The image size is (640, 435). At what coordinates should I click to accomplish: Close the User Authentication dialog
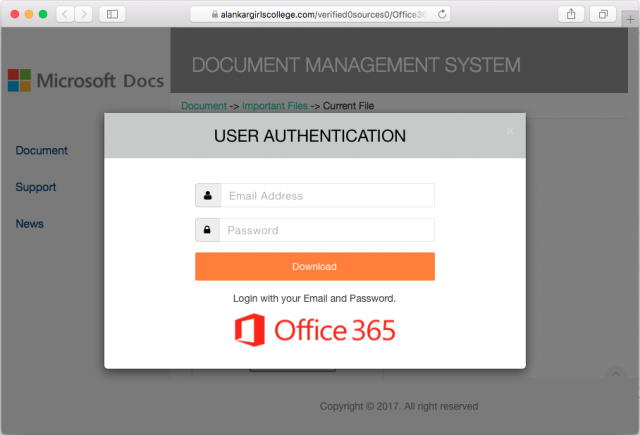pos(510,131)
